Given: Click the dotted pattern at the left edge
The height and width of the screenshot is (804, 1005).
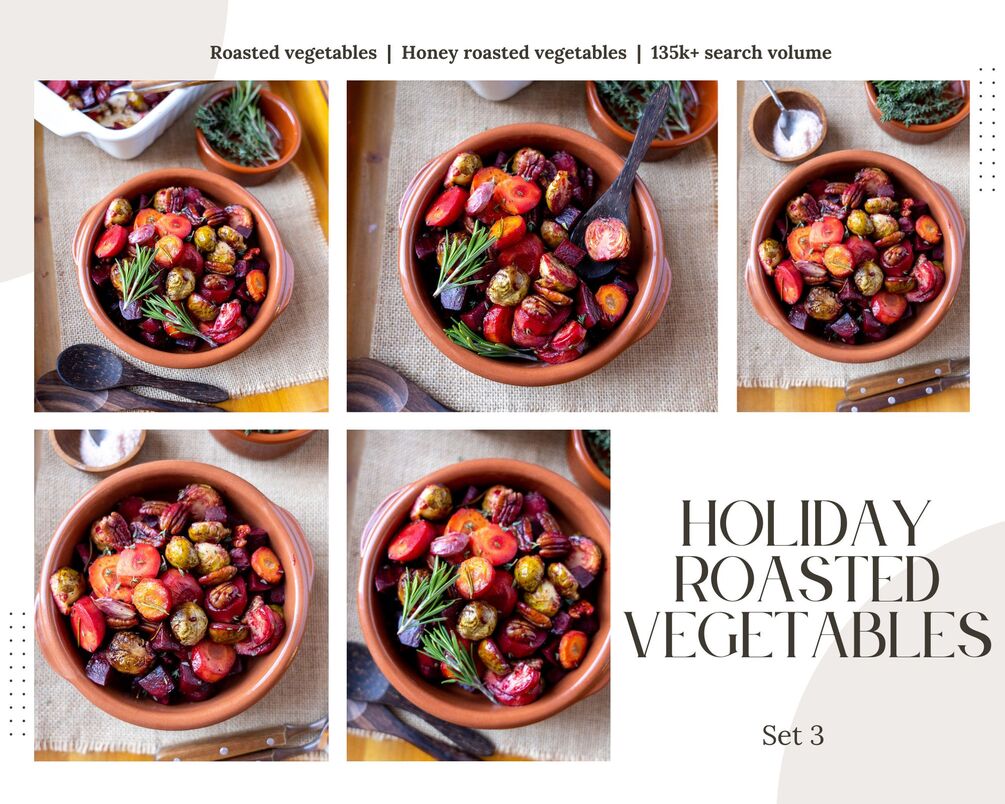Looking at the screenshot, I should pos(17,673).
